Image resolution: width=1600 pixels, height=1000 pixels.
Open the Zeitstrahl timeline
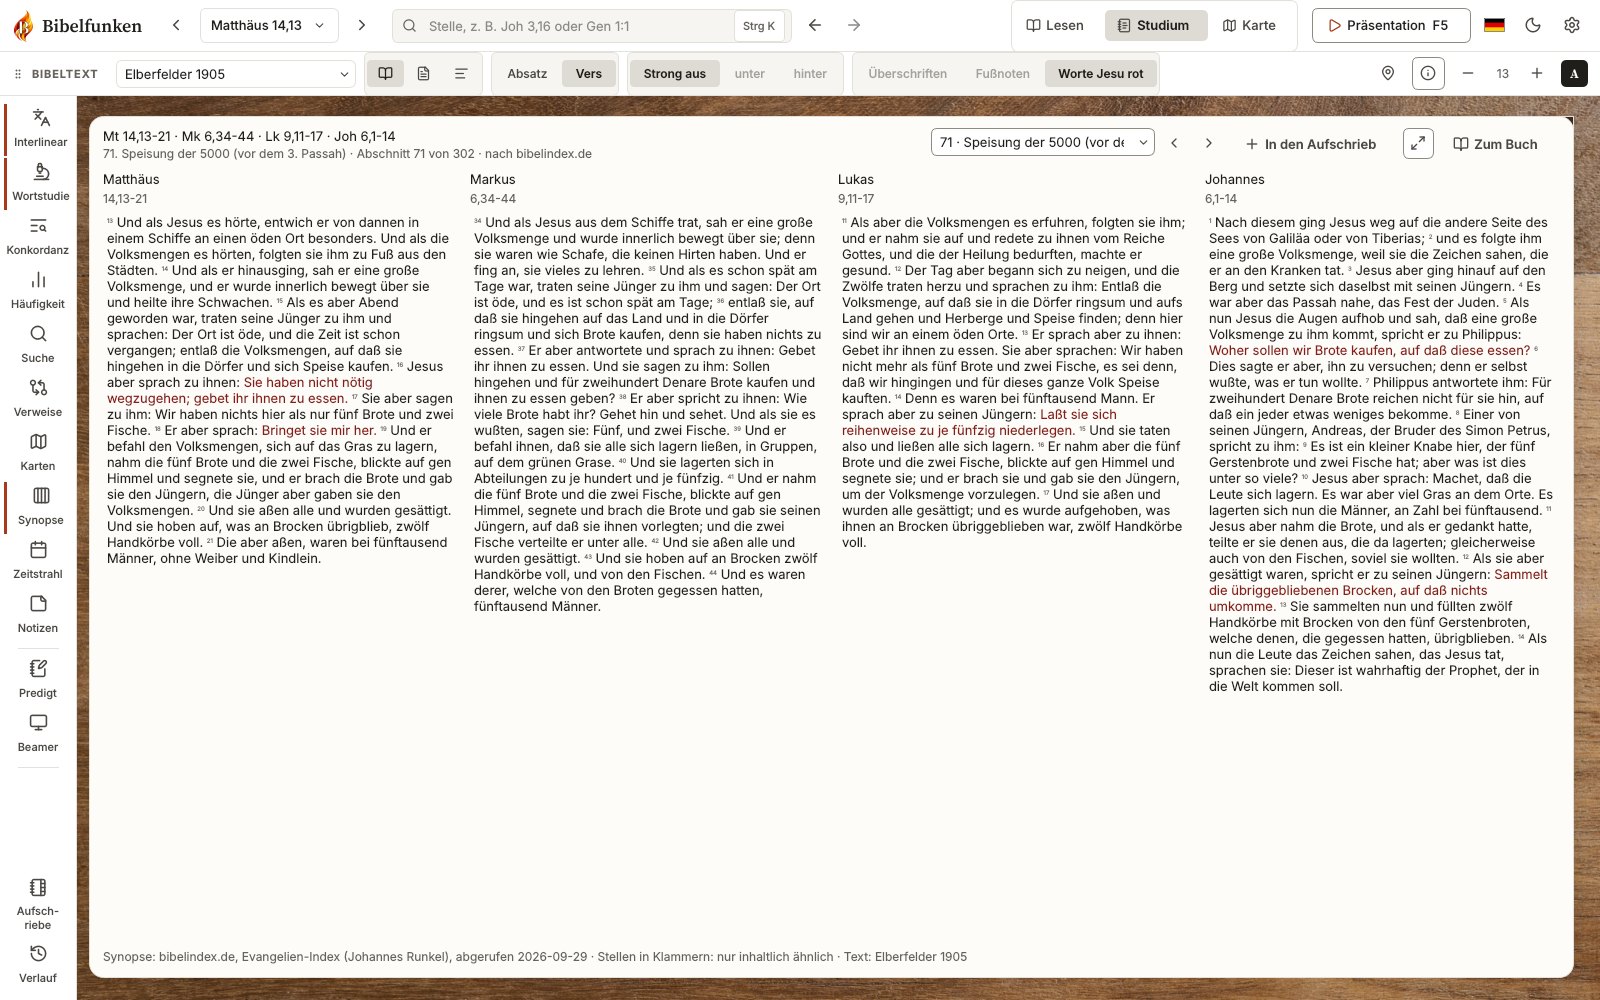(x=38, y=560)
